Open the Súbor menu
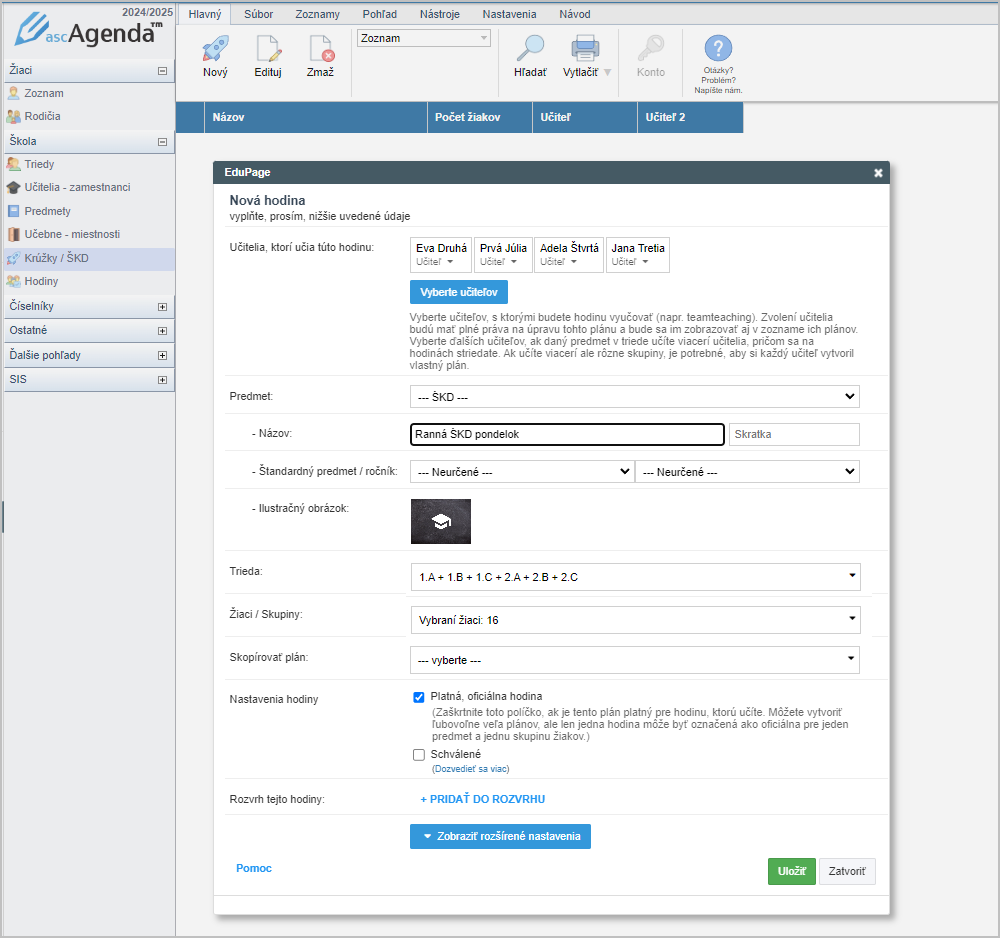Screen dimensions: 1000x938 [258, 14]
